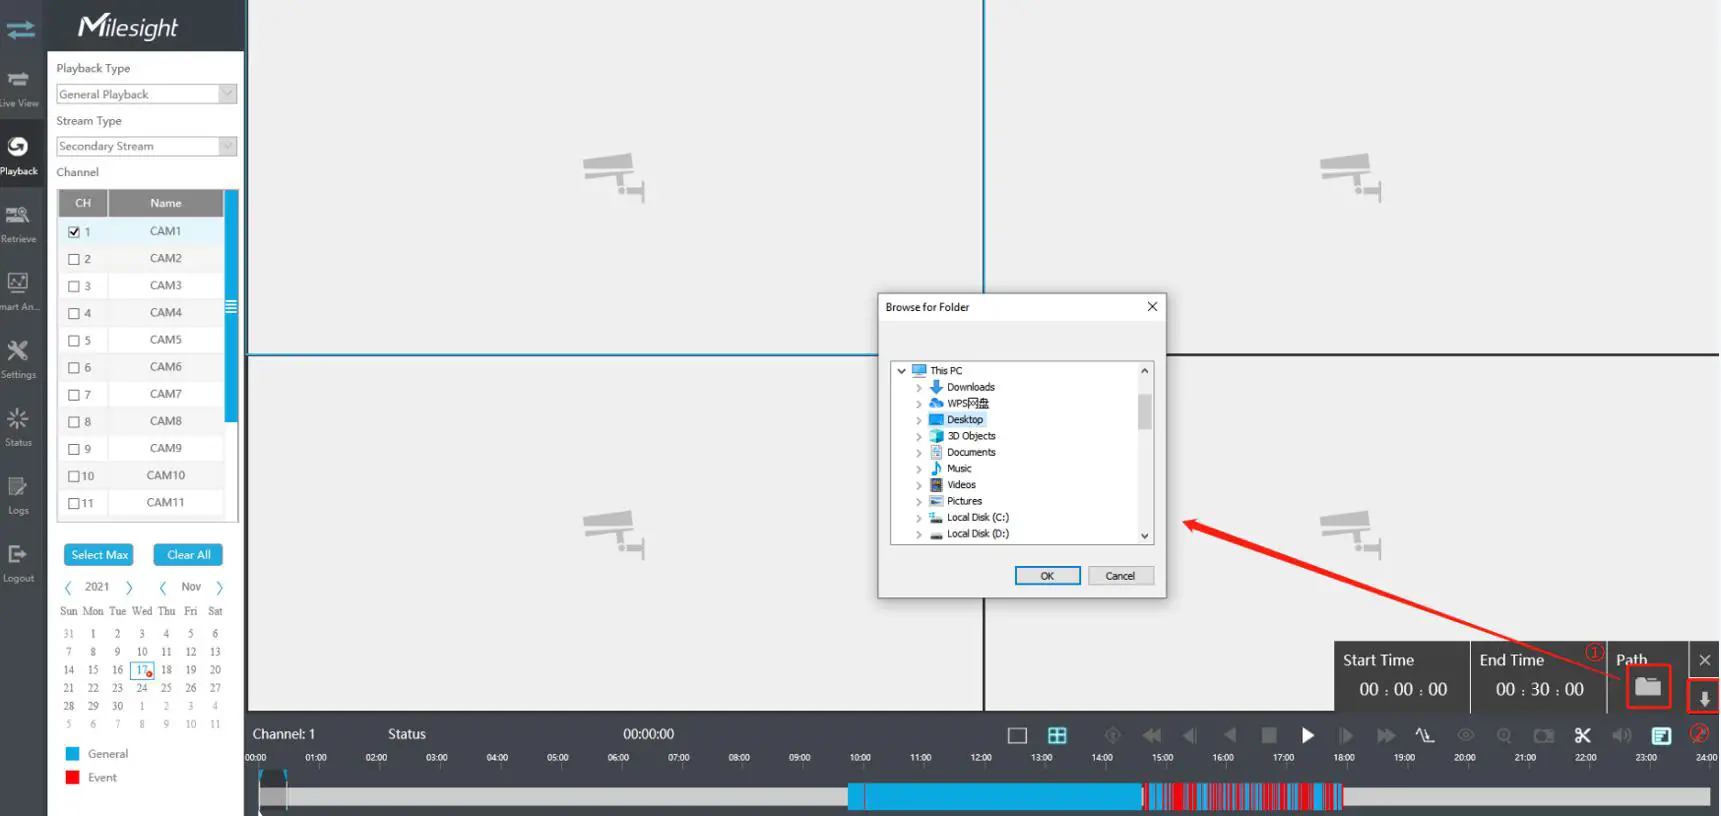This screenshot has width=1721, height=816.
Task: Check channel 3 CAM3 checkbox
Action: (74, 286)
